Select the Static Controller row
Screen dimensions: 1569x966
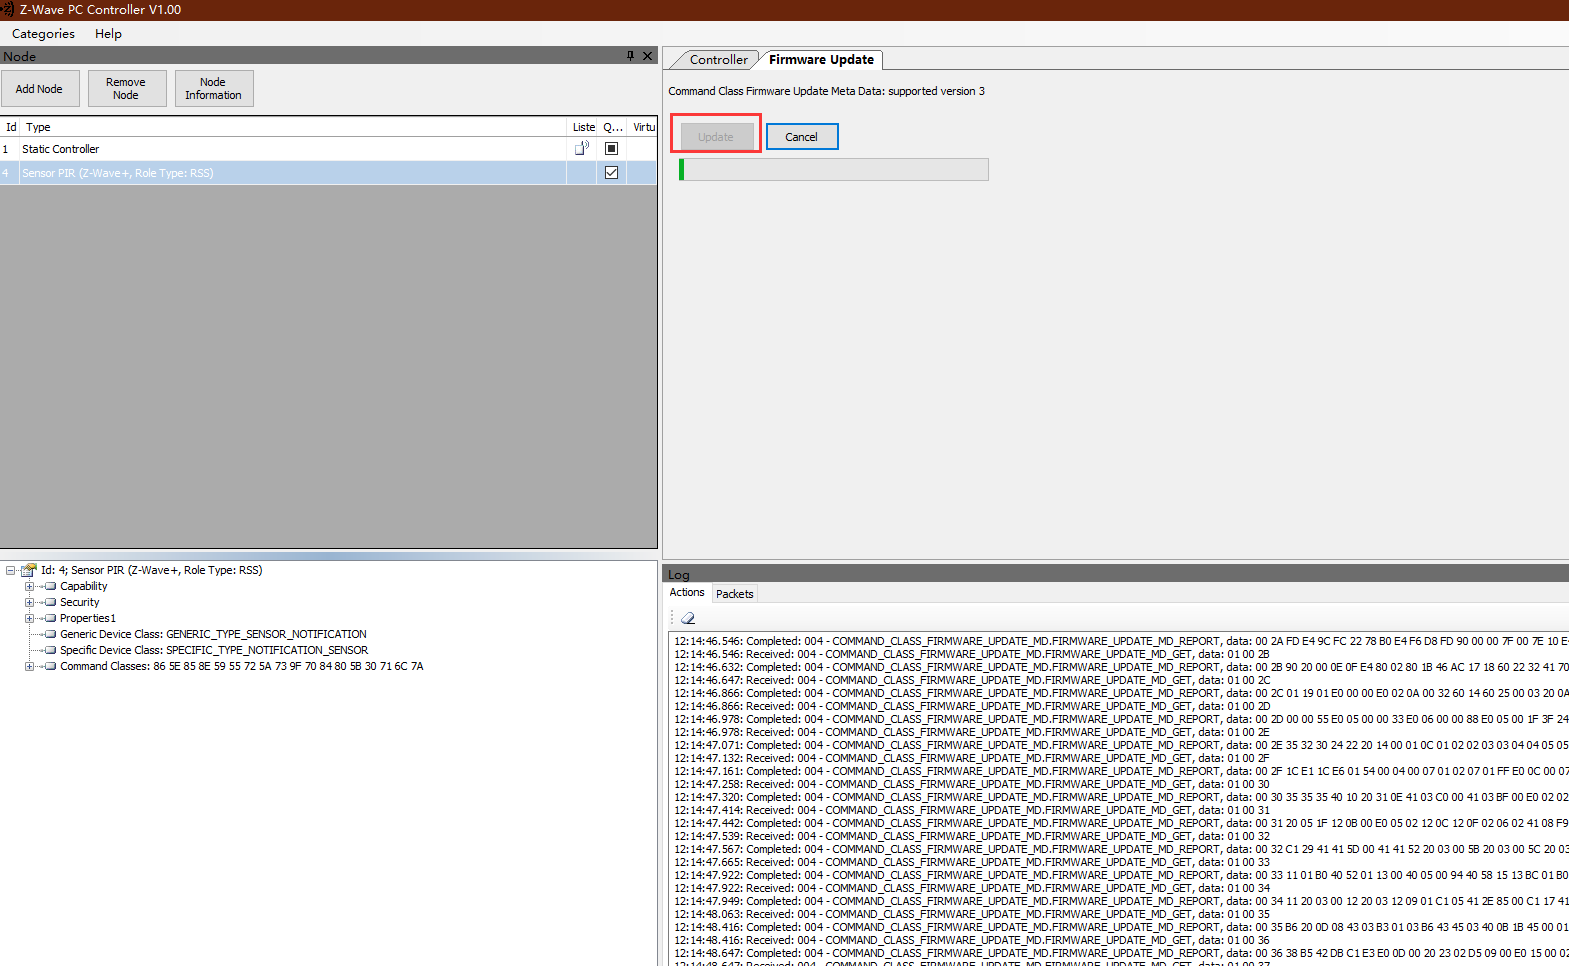pos(328,149)
